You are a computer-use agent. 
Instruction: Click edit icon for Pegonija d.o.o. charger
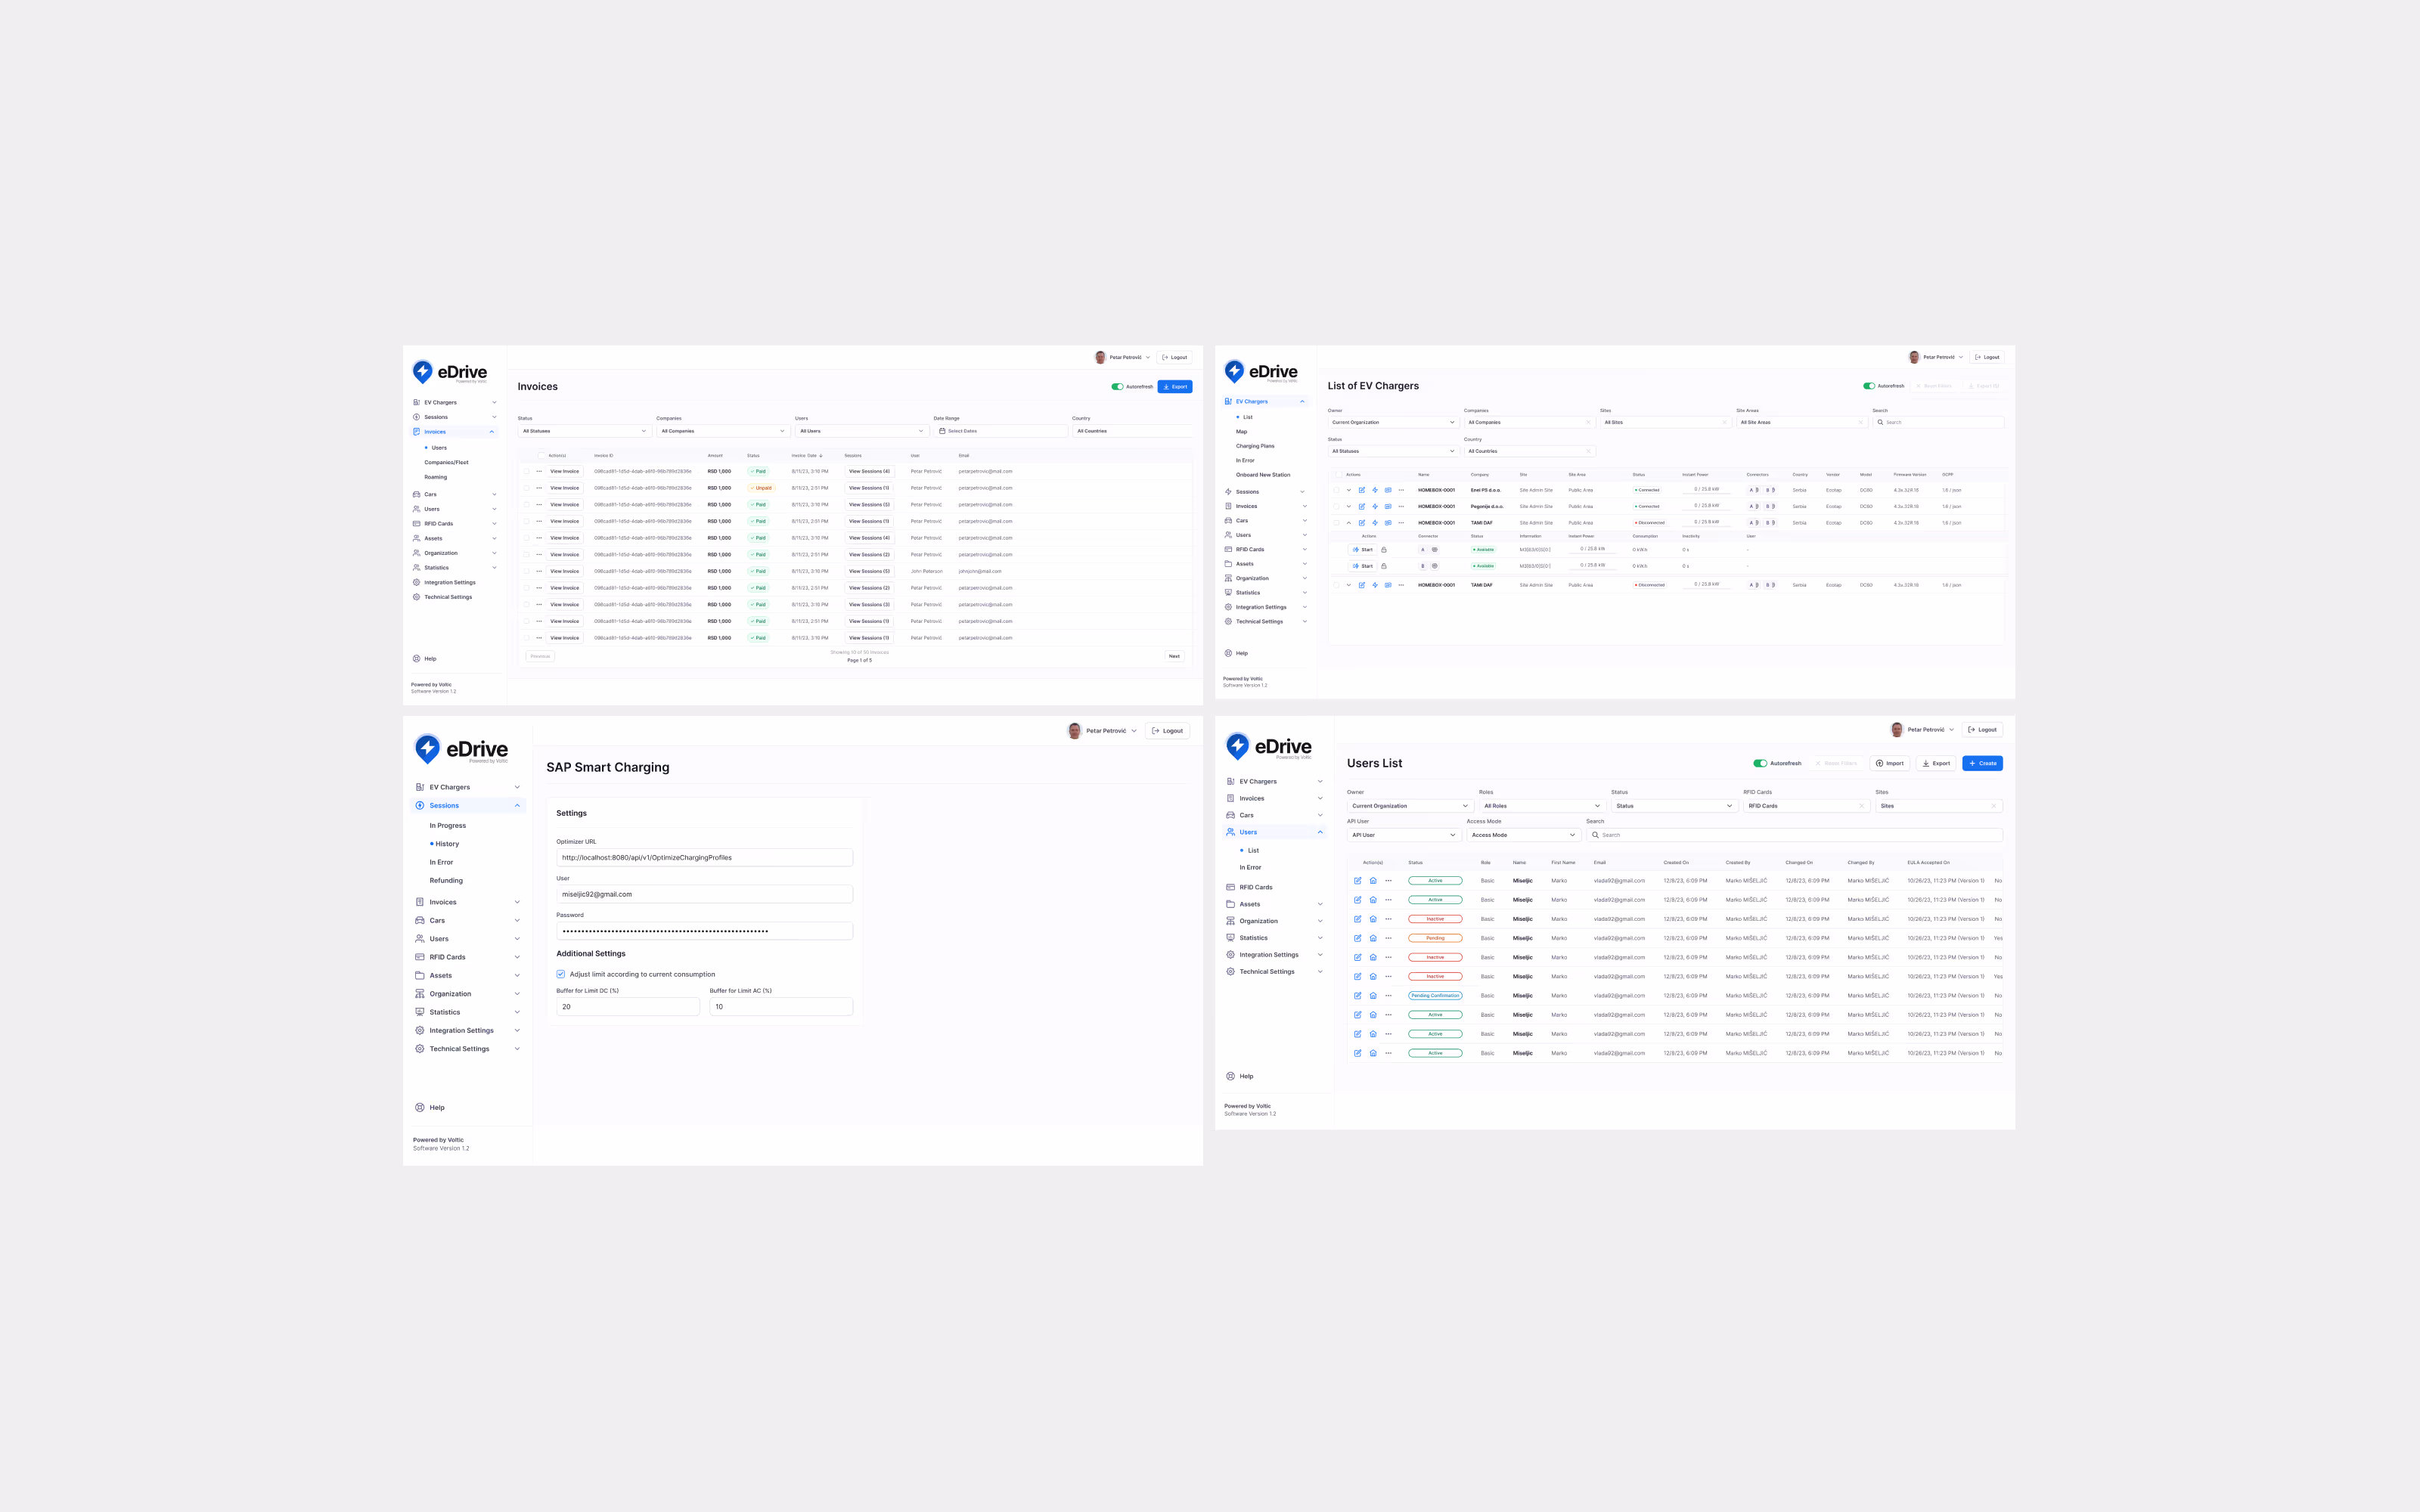1362,506
